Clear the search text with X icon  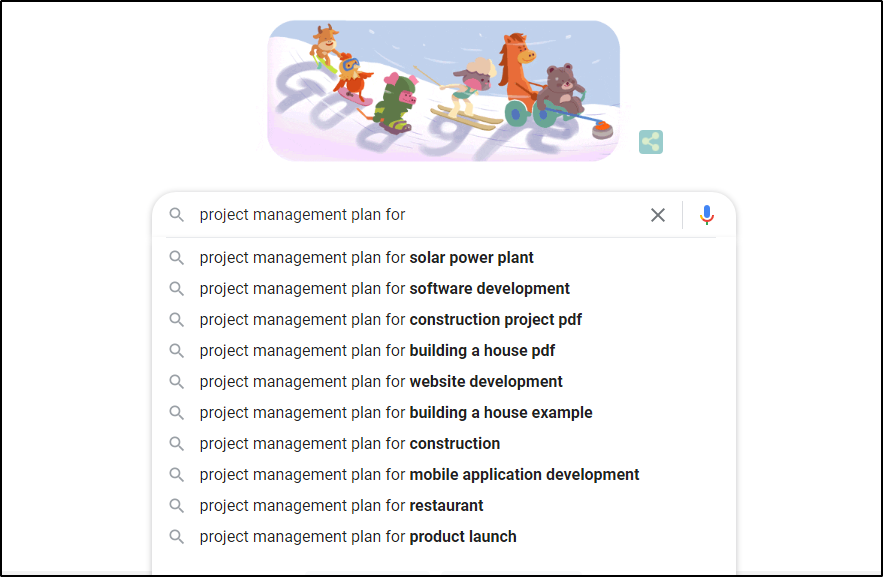[x=658, y=215]
